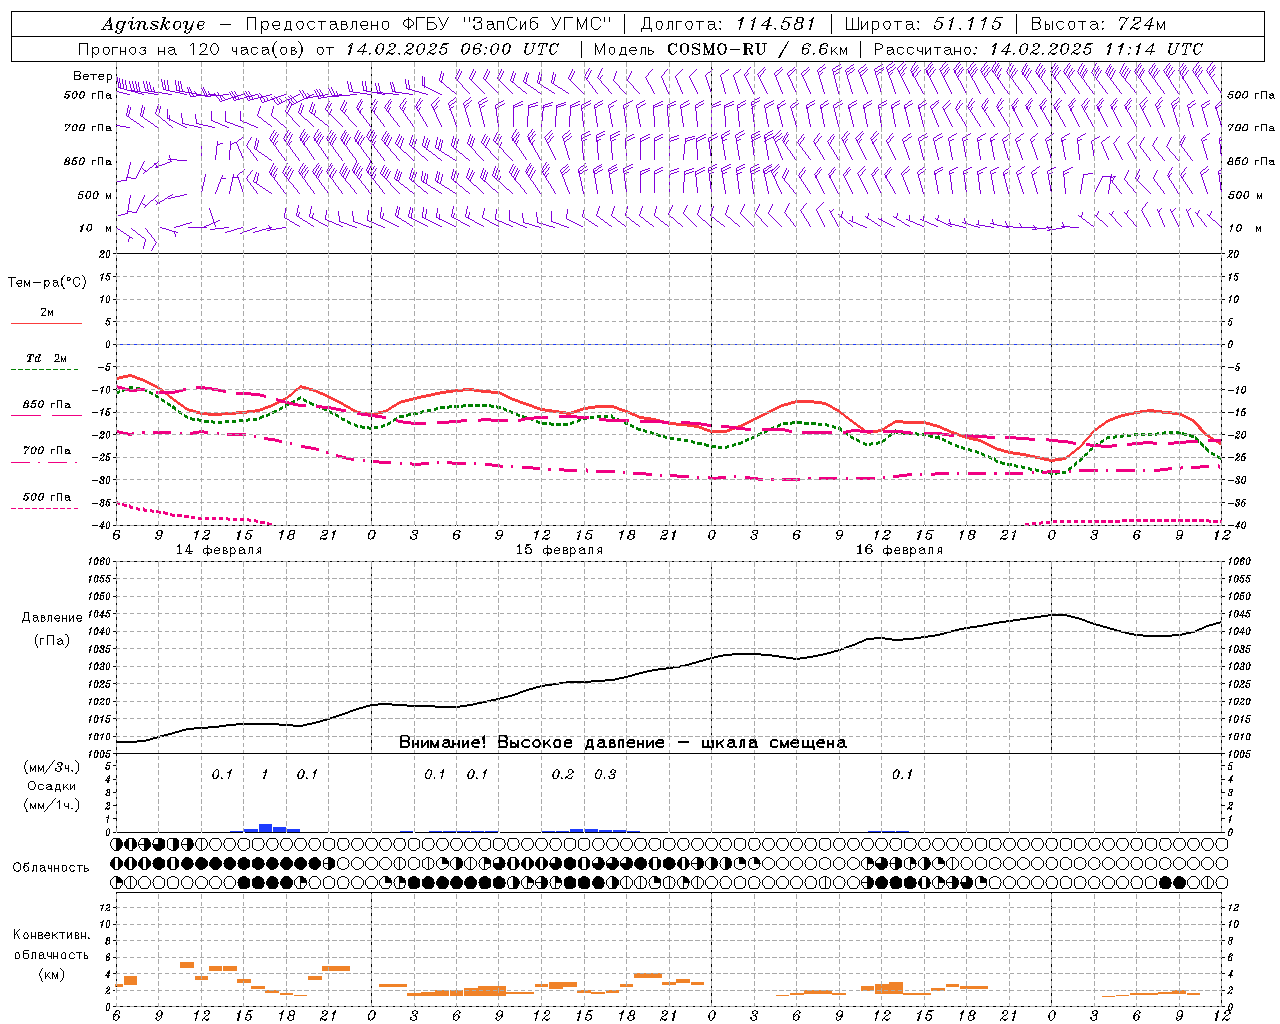Viewport: 1280px width, 1024px height.
Task: Click the '700 гПа' temperature legend entry
Action: pos(47,451)
